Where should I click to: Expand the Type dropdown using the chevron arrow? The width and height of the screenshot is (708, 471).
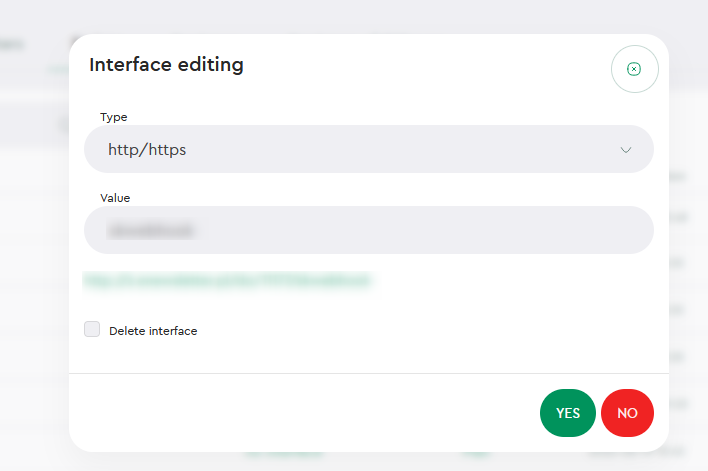(x=626, y=150)
